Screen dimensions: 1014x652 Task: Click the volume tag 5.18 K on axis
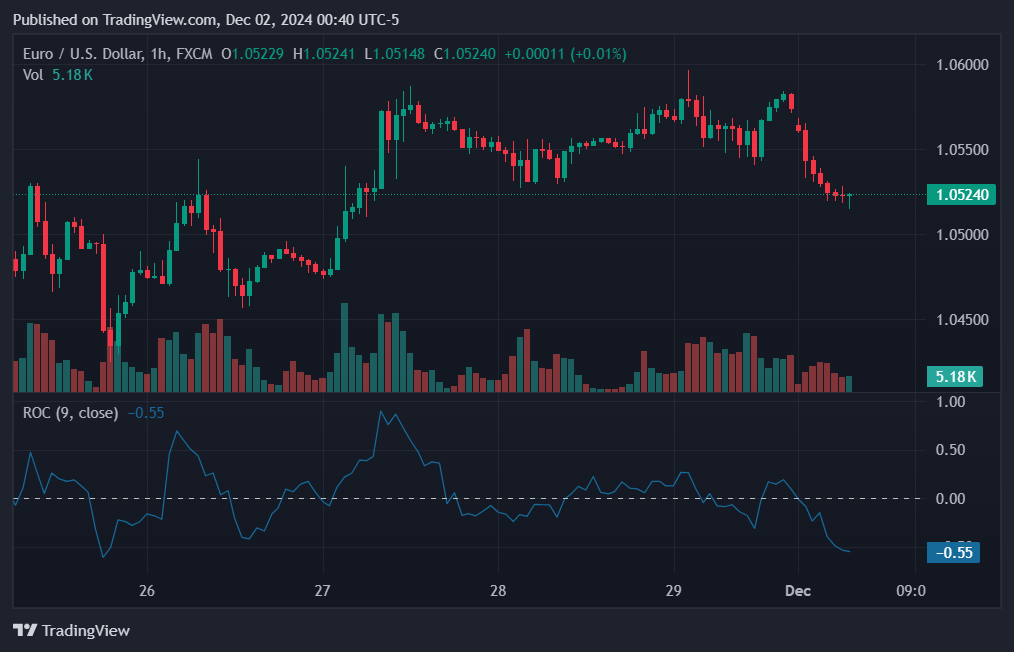click(955, 376)
